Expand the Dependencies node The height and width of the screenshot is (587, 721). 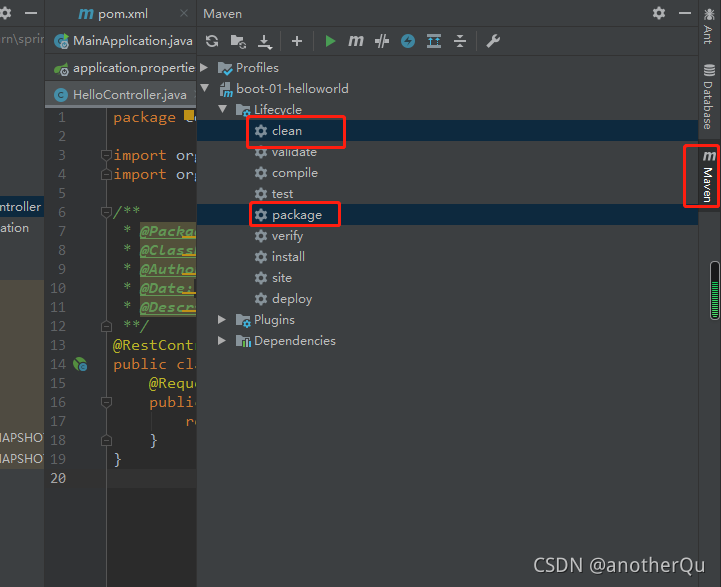[222, 341]
